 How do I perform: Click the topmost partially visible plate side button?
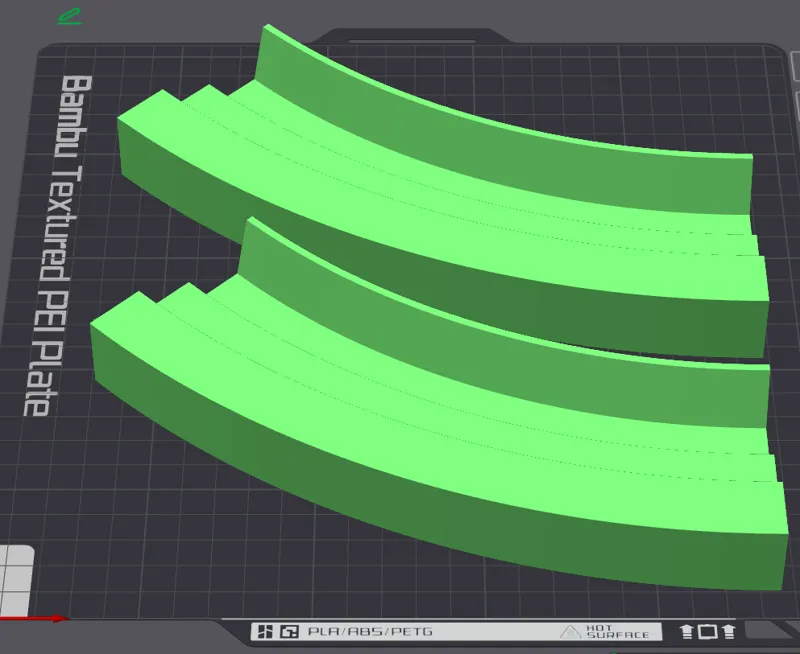click(x=795, y=65)
